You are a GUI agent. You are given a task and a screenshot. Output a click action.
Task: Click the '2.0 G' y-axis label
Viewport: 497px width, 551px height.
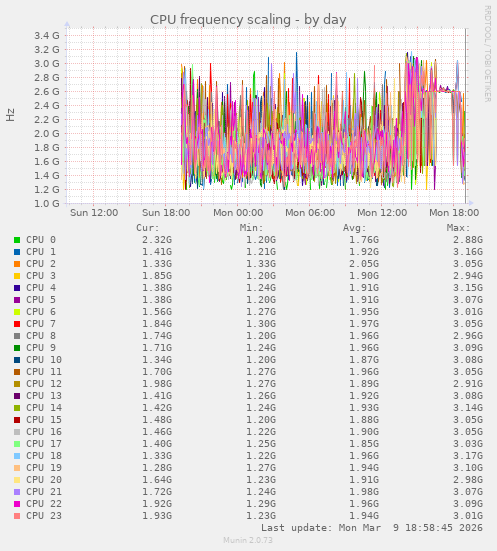[47, 134]
